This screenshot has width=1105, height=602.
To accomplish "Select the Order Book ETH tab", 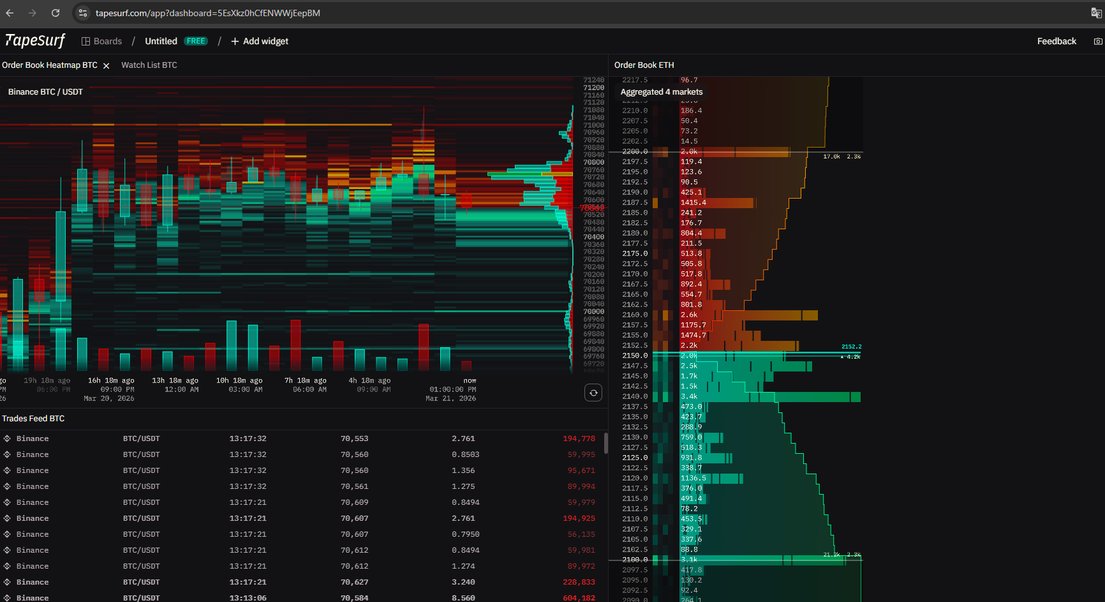I will click(x=644, y=65).
